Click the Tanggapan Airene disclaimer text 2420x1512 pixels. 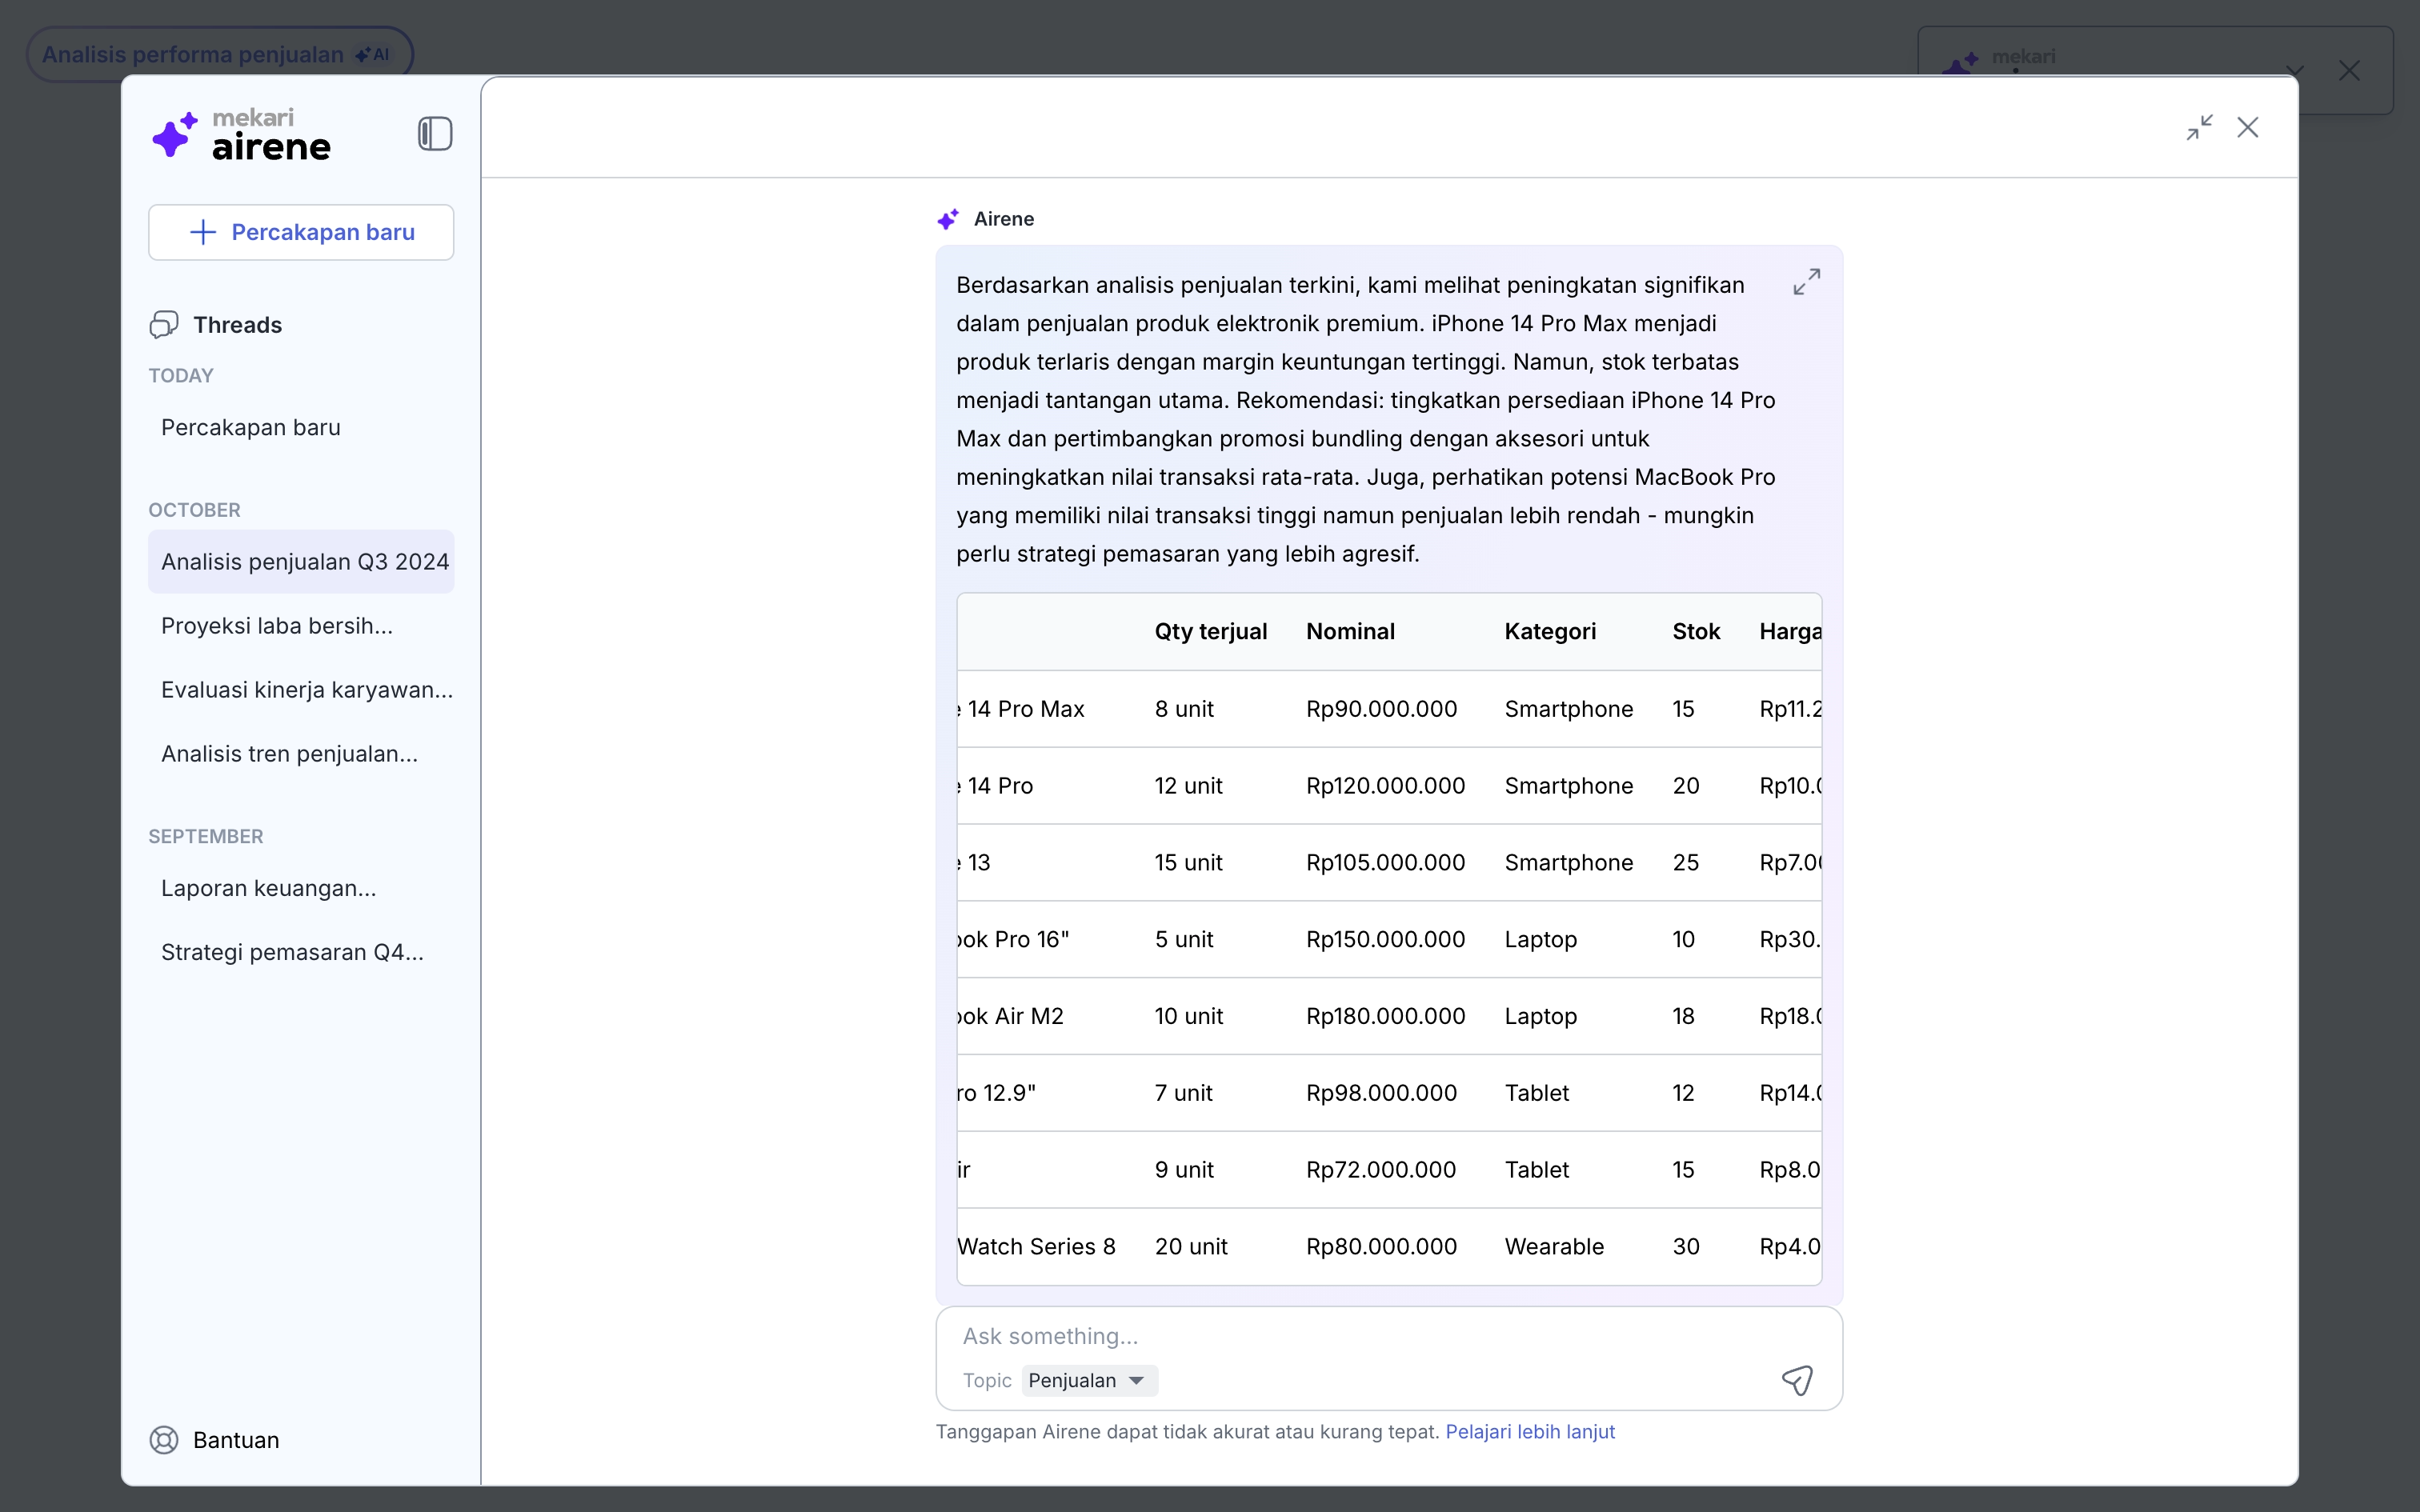pyautogui.click(x=1187, y=1431)
